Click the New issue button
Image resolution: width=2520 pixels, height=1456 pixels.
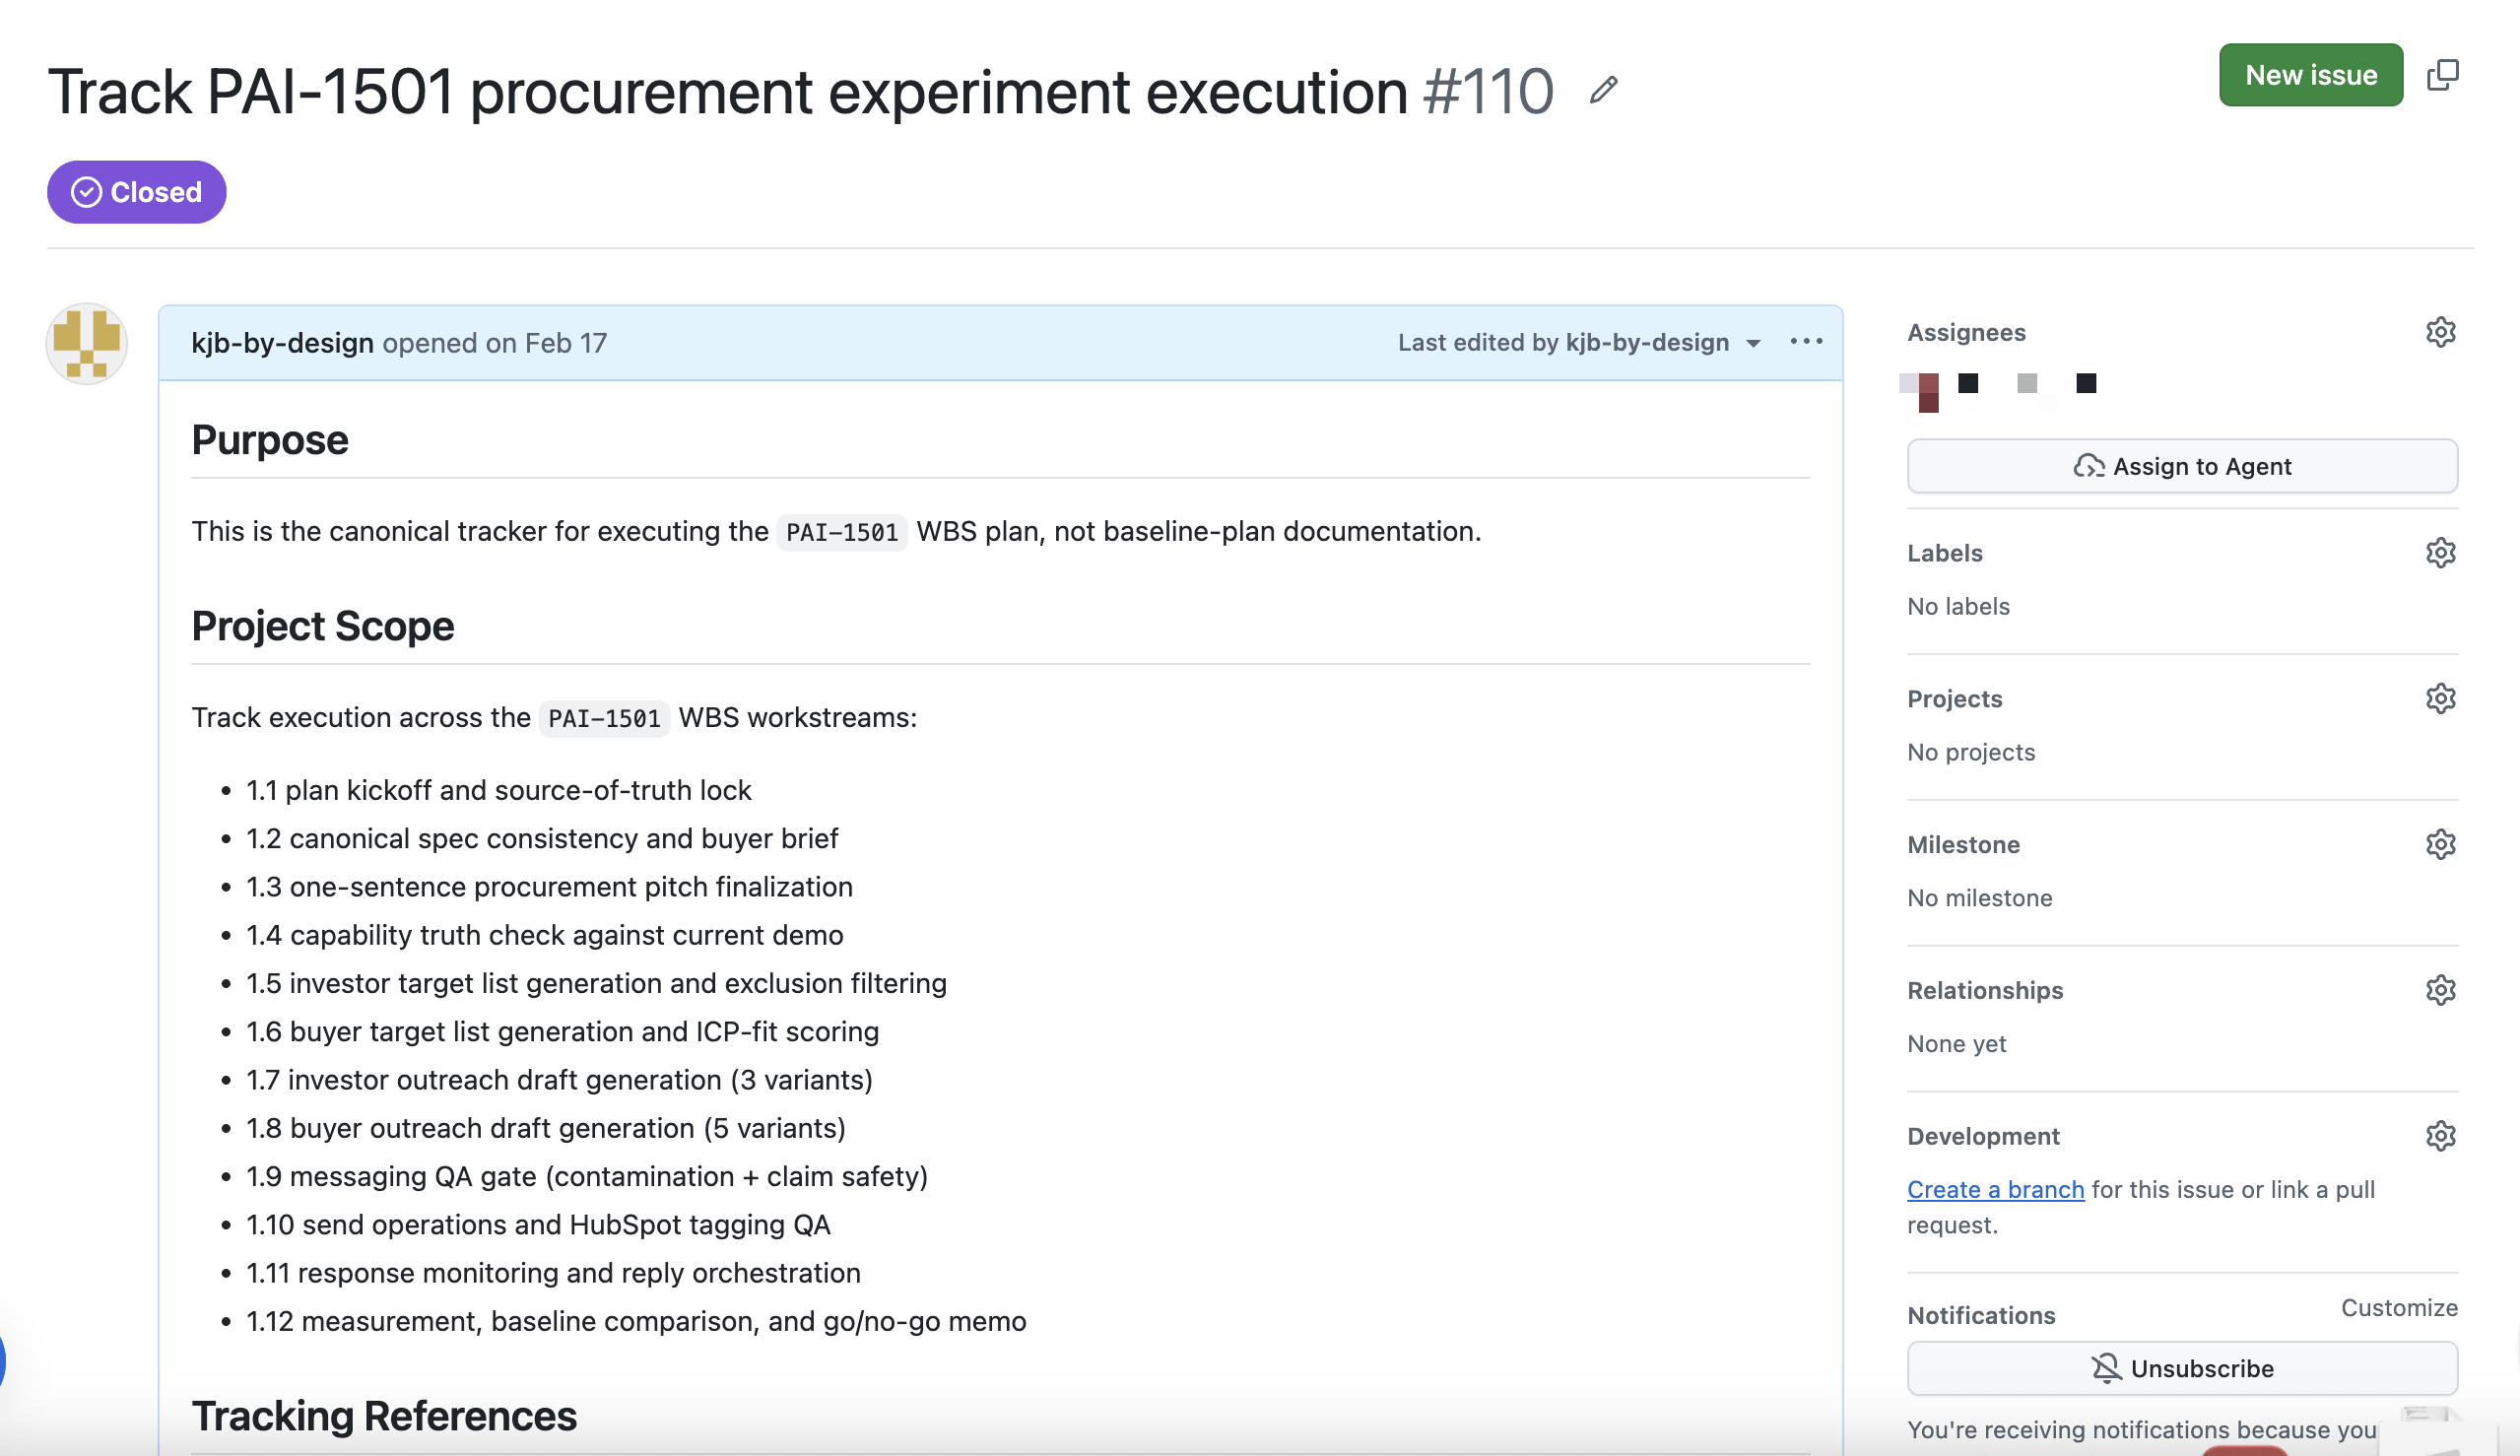2310,75
